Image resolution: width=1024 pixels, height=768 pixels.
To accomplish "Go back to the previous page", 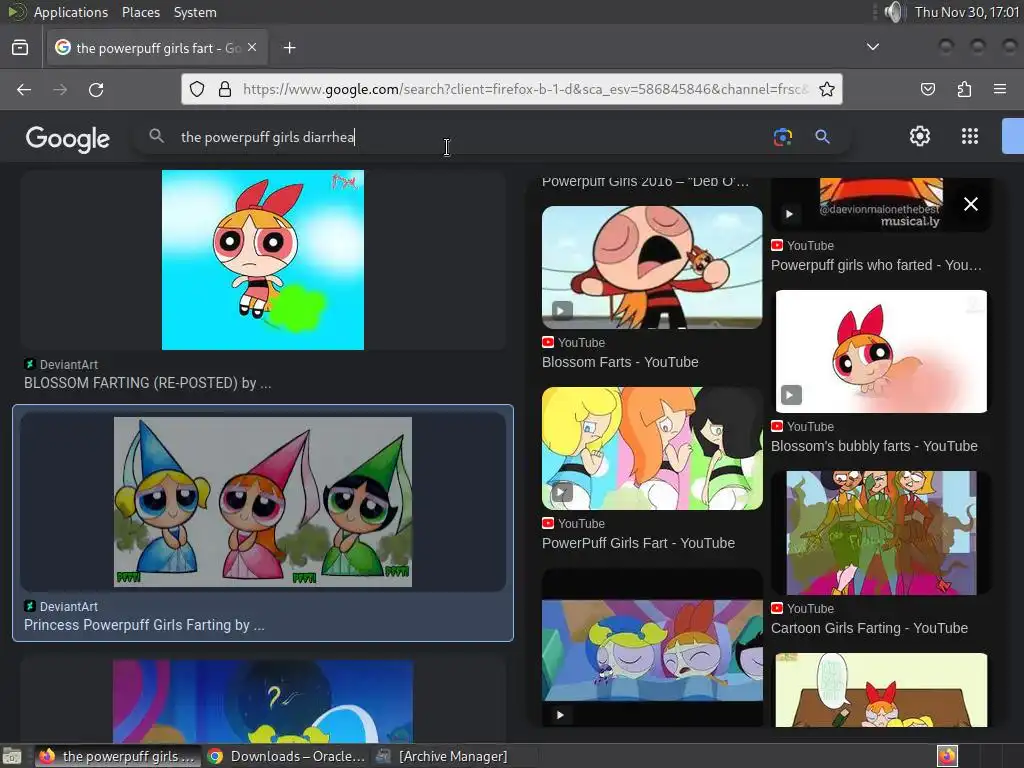I will (24, 89).
